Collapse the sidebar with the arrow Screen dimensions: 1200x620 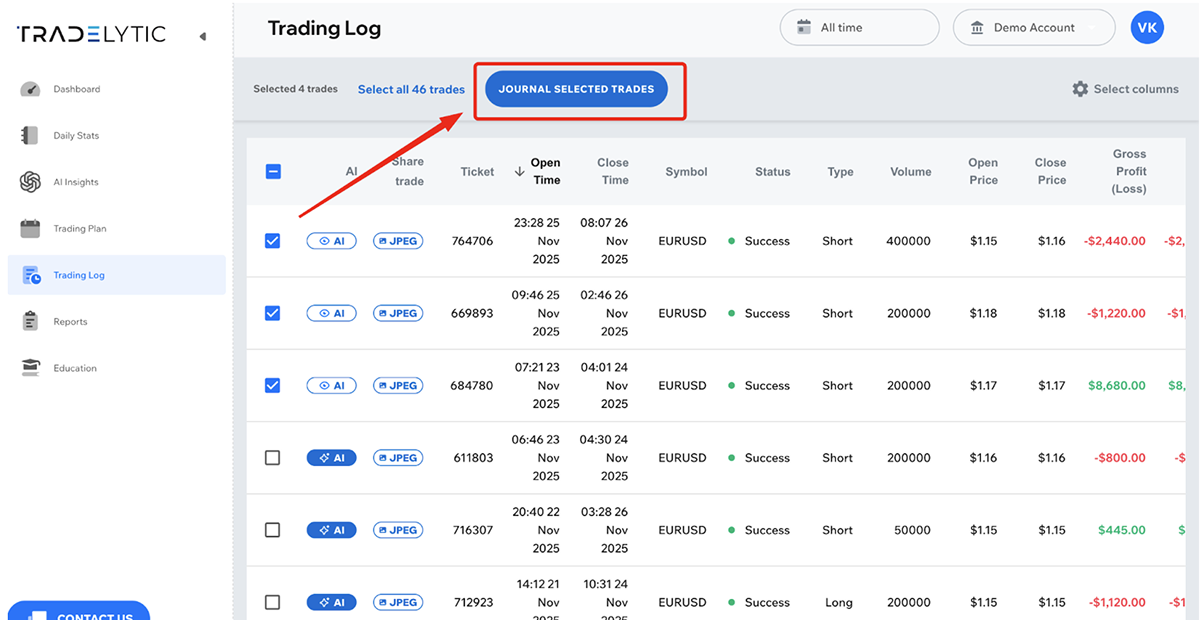tap(204, 34)
